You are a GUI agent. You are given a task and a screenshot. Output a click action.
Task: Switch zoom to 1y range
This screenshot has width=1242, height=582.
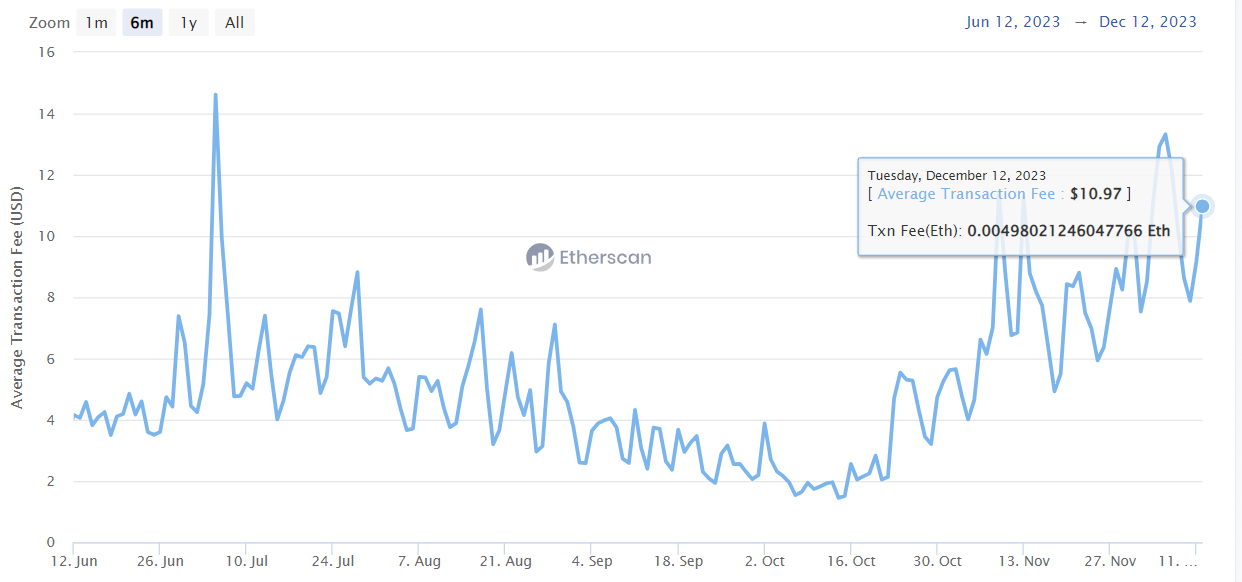point(188,22)
